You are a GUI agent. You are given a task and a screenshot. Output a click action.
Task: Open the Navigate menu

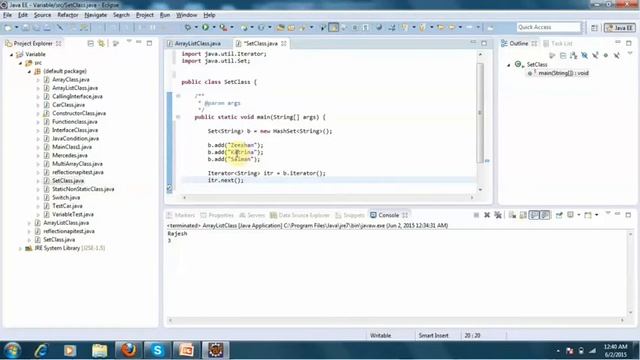(96, 15)
